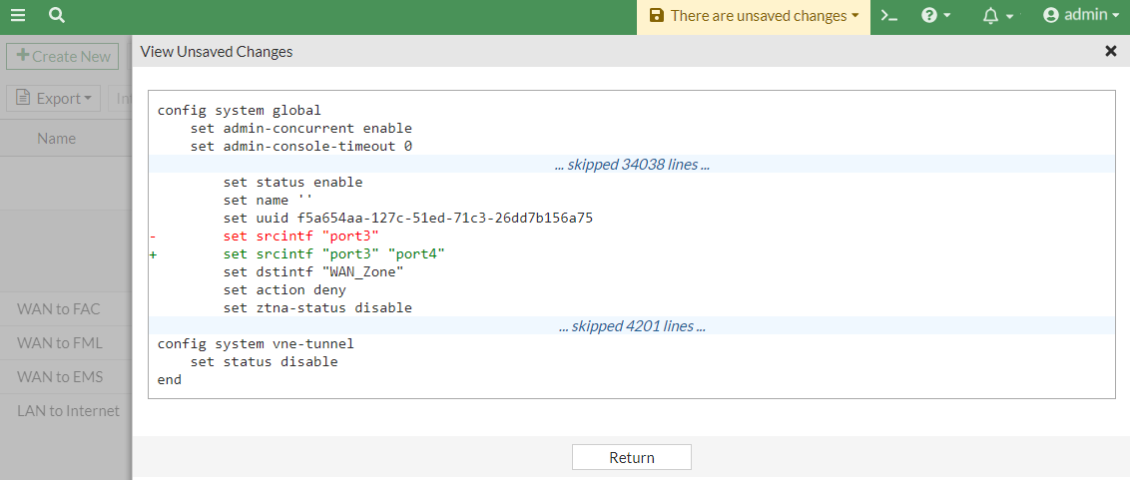Open the admin user menu
Viewport: 1130px width, 480px height.
click(x=1080, y=16)
